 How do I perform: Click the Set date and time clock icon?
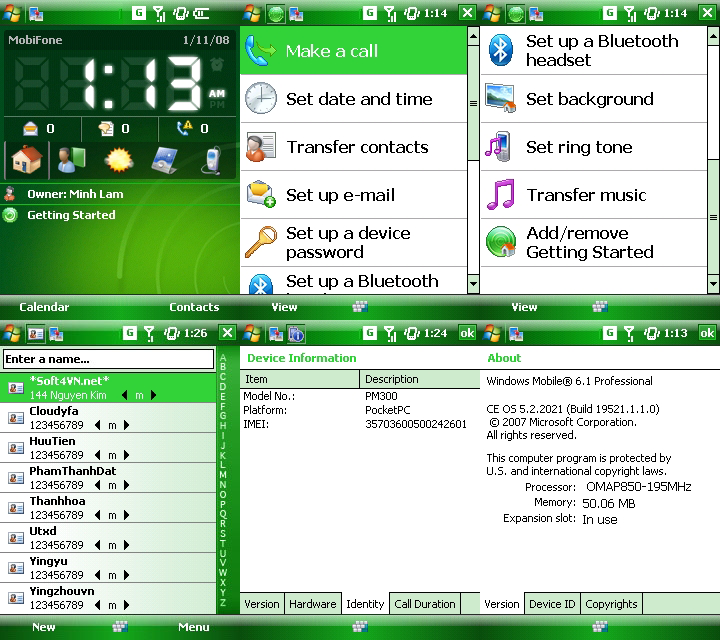tap(261, 98)
